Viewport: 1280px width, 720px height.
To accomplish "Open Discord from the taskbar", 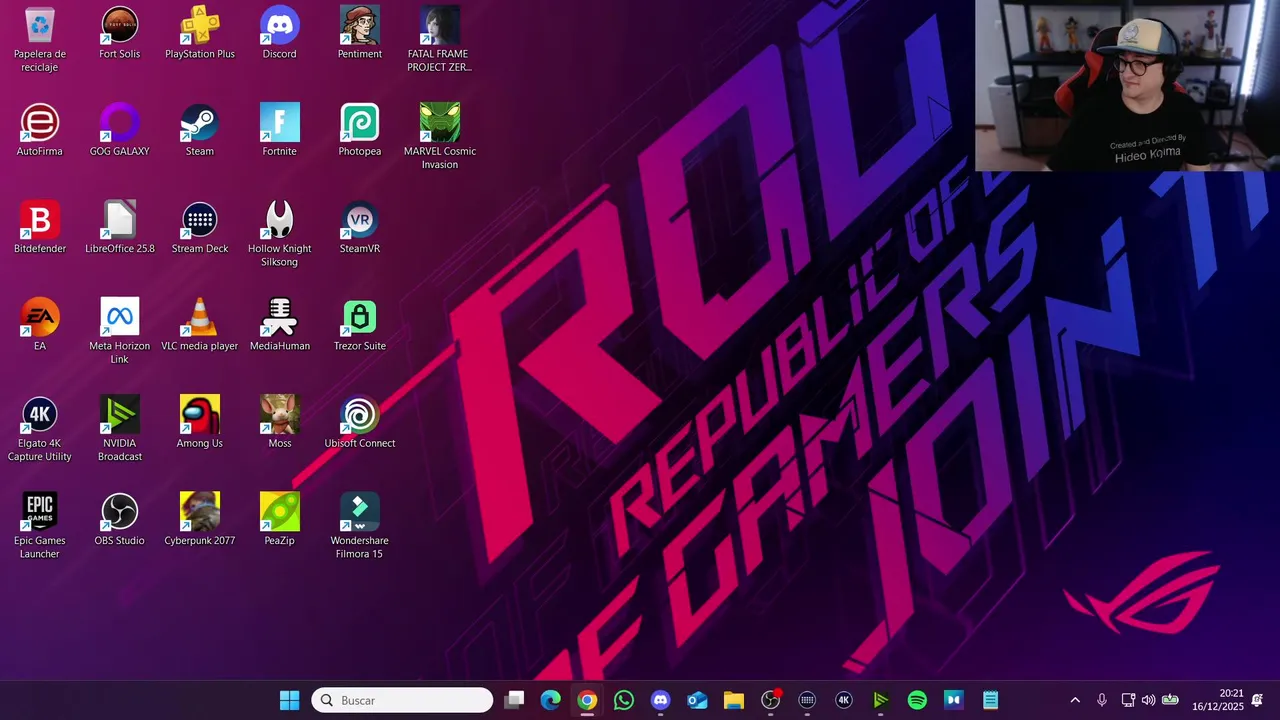I will point(660,700).
